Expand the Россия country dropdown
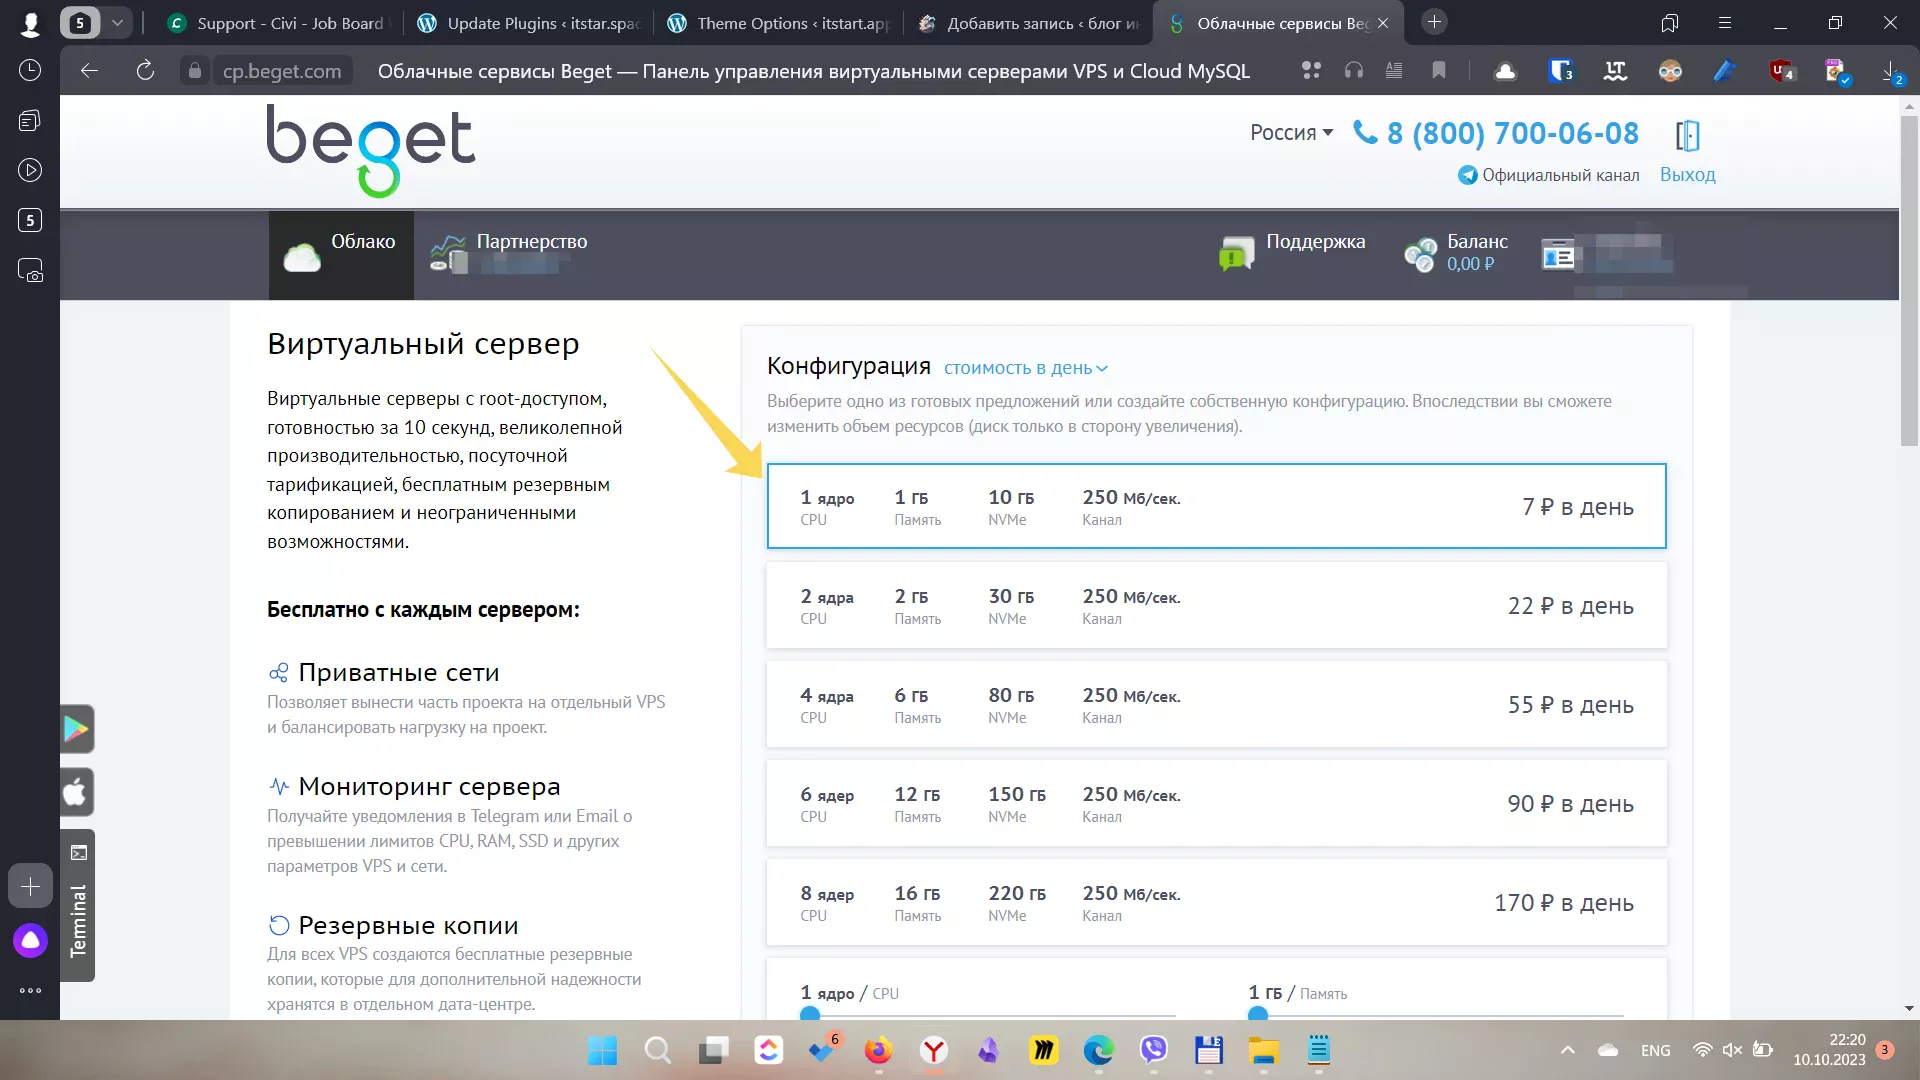 [1291, 132]
